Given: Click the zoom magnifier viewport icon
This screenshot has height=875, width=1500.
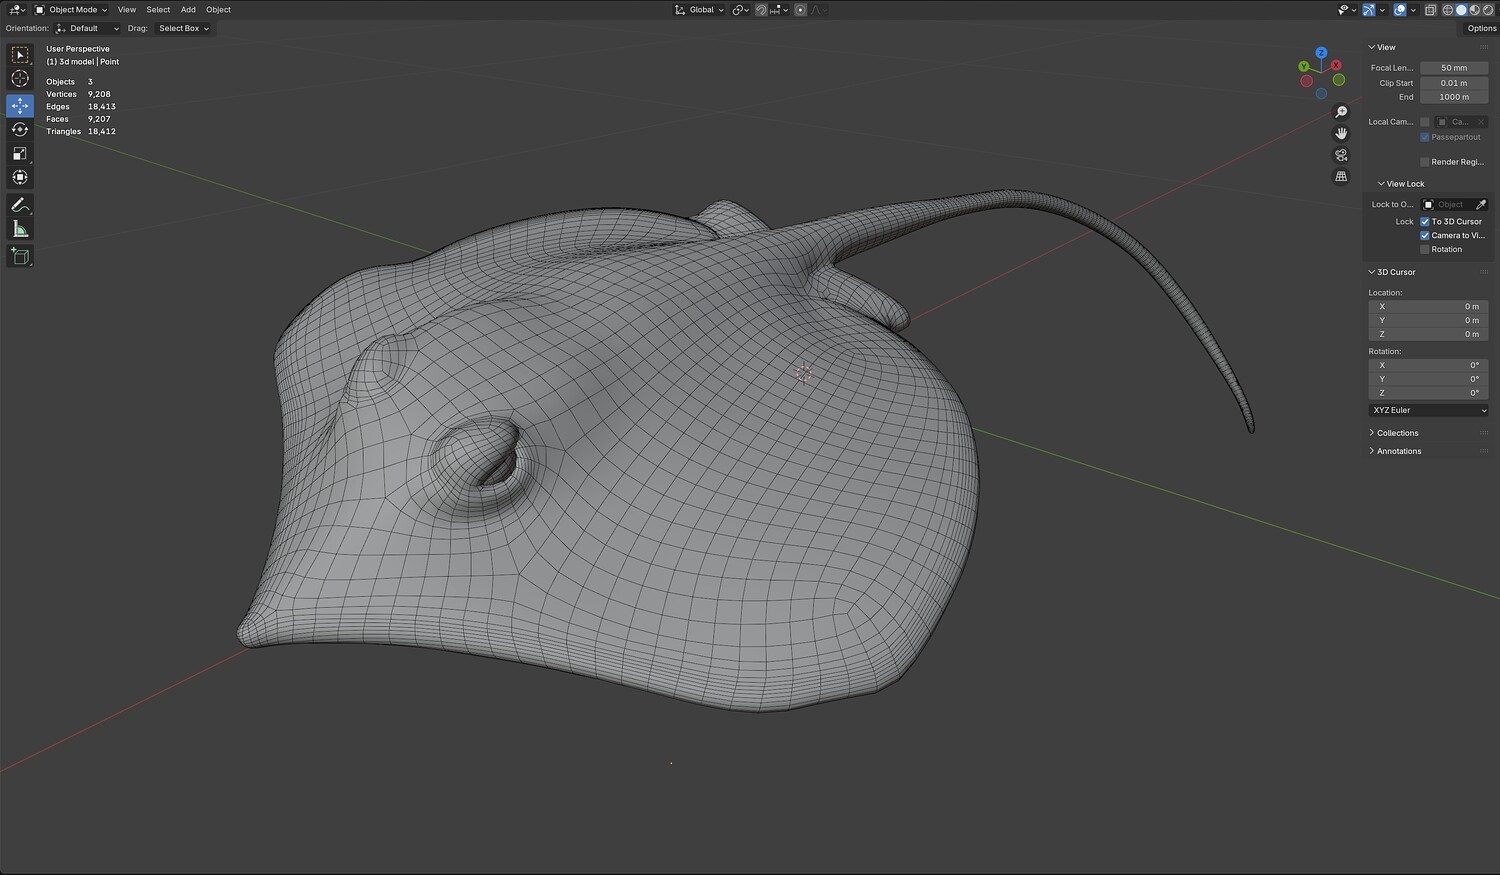Looking at the screenshot, I should [x=1341, y=112].
